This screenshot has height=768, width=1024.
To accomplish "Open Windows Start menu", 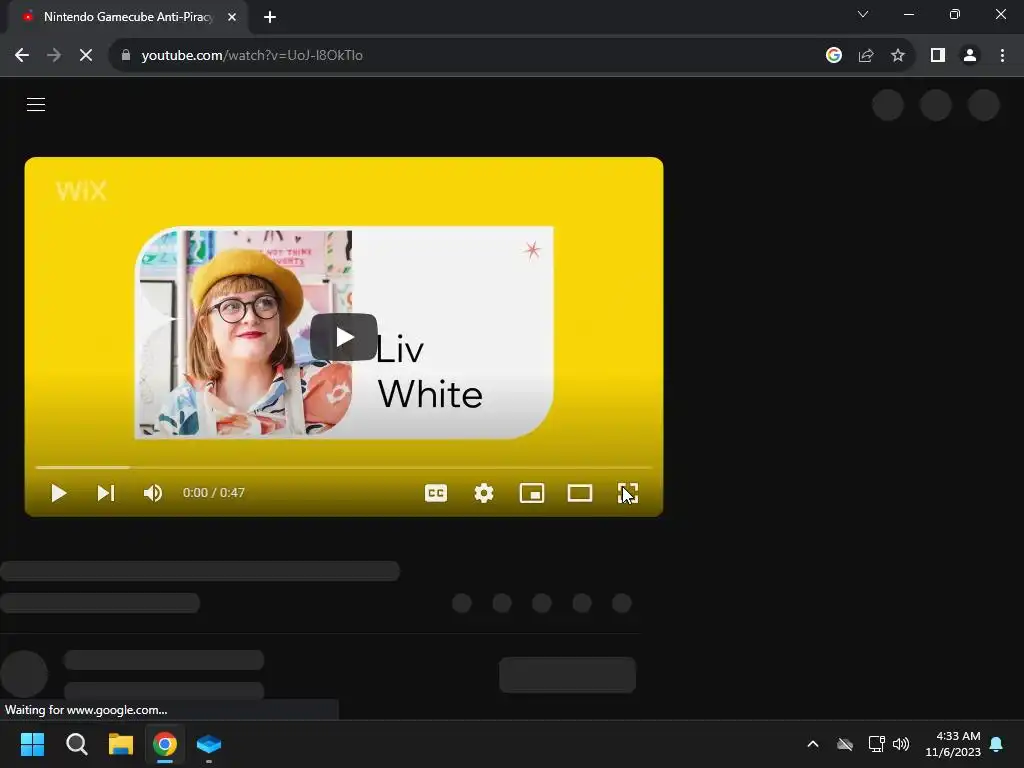I will [x=32, y=744].
